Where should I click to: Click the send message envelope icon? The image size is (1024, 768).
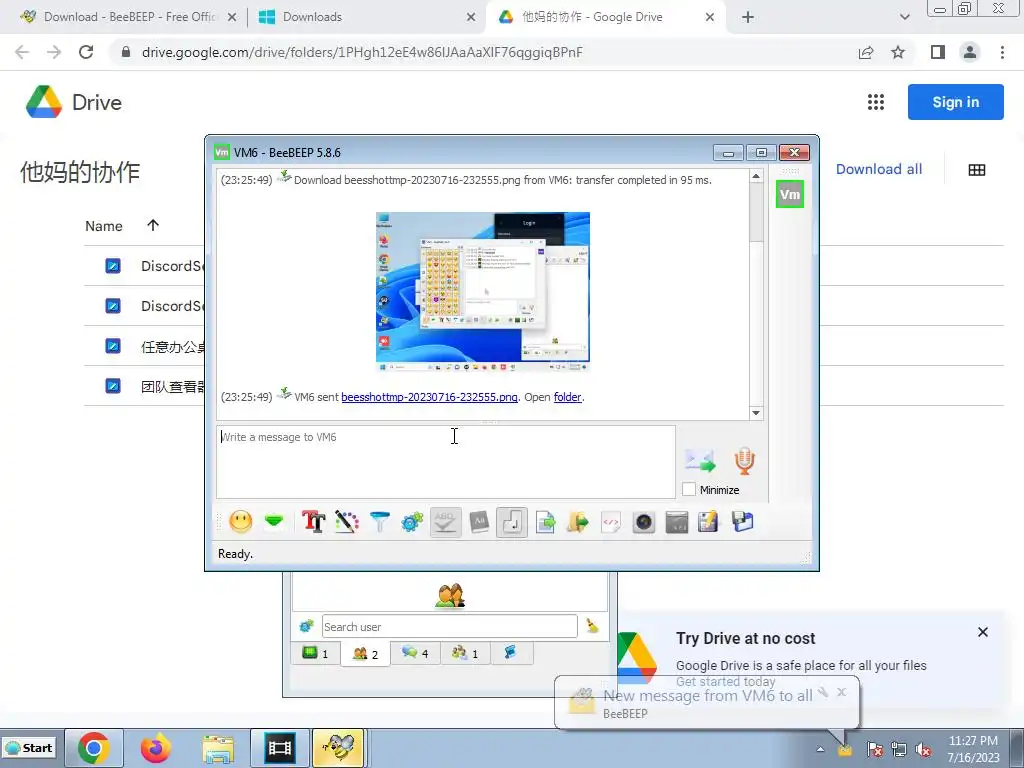click(700, 461)
